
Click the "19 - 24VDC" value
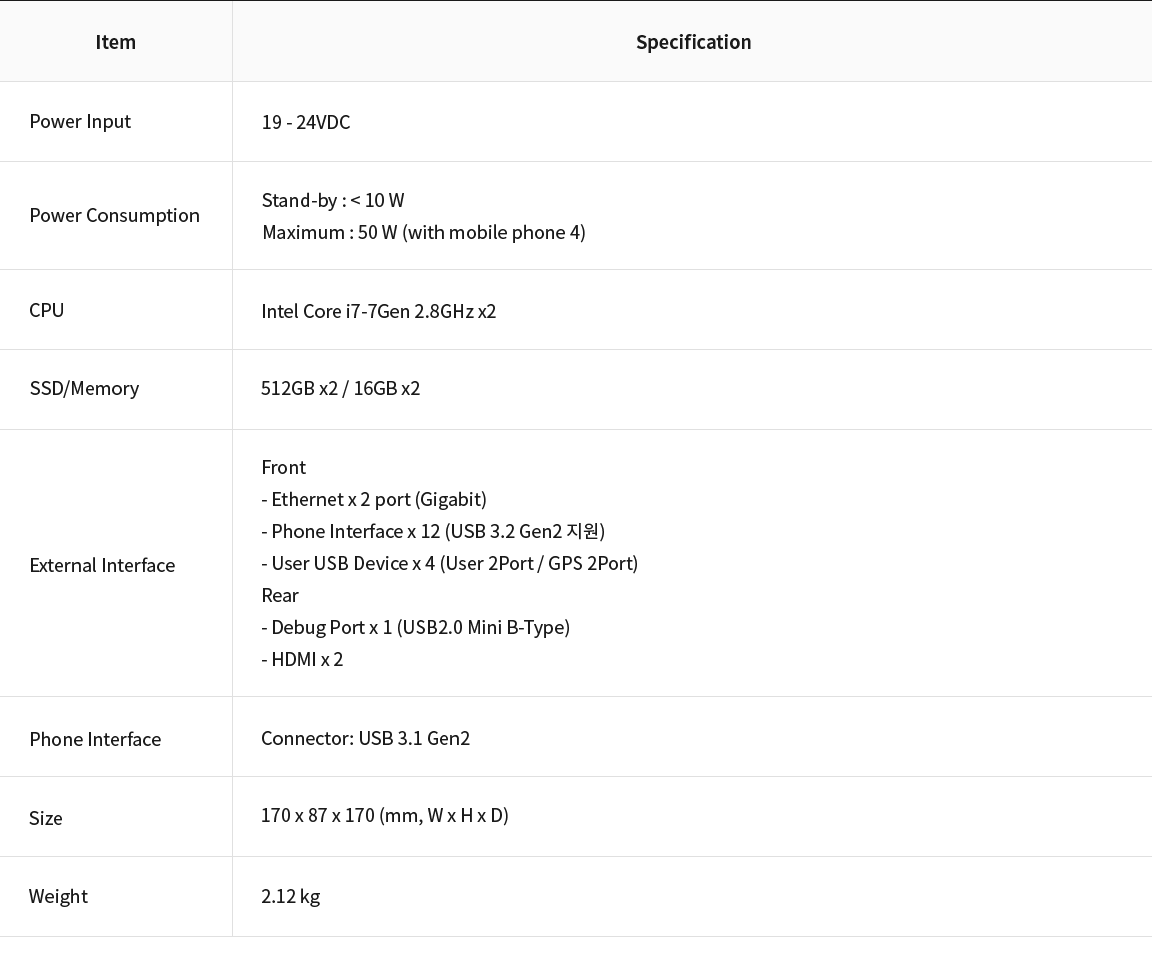pyautogui.click(x=306, y=122)
